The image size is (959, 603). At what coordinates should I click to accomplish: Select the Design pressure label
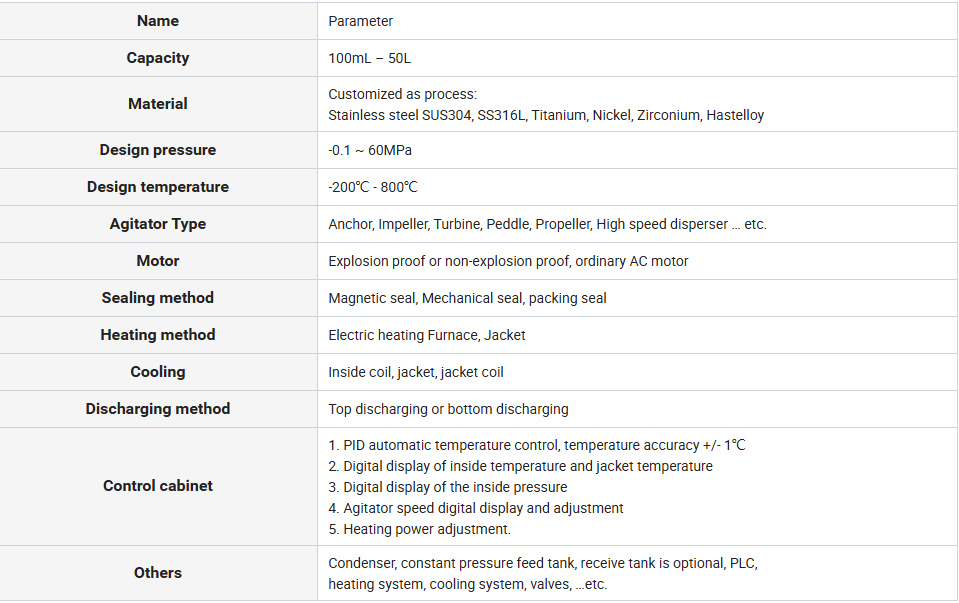158,150
